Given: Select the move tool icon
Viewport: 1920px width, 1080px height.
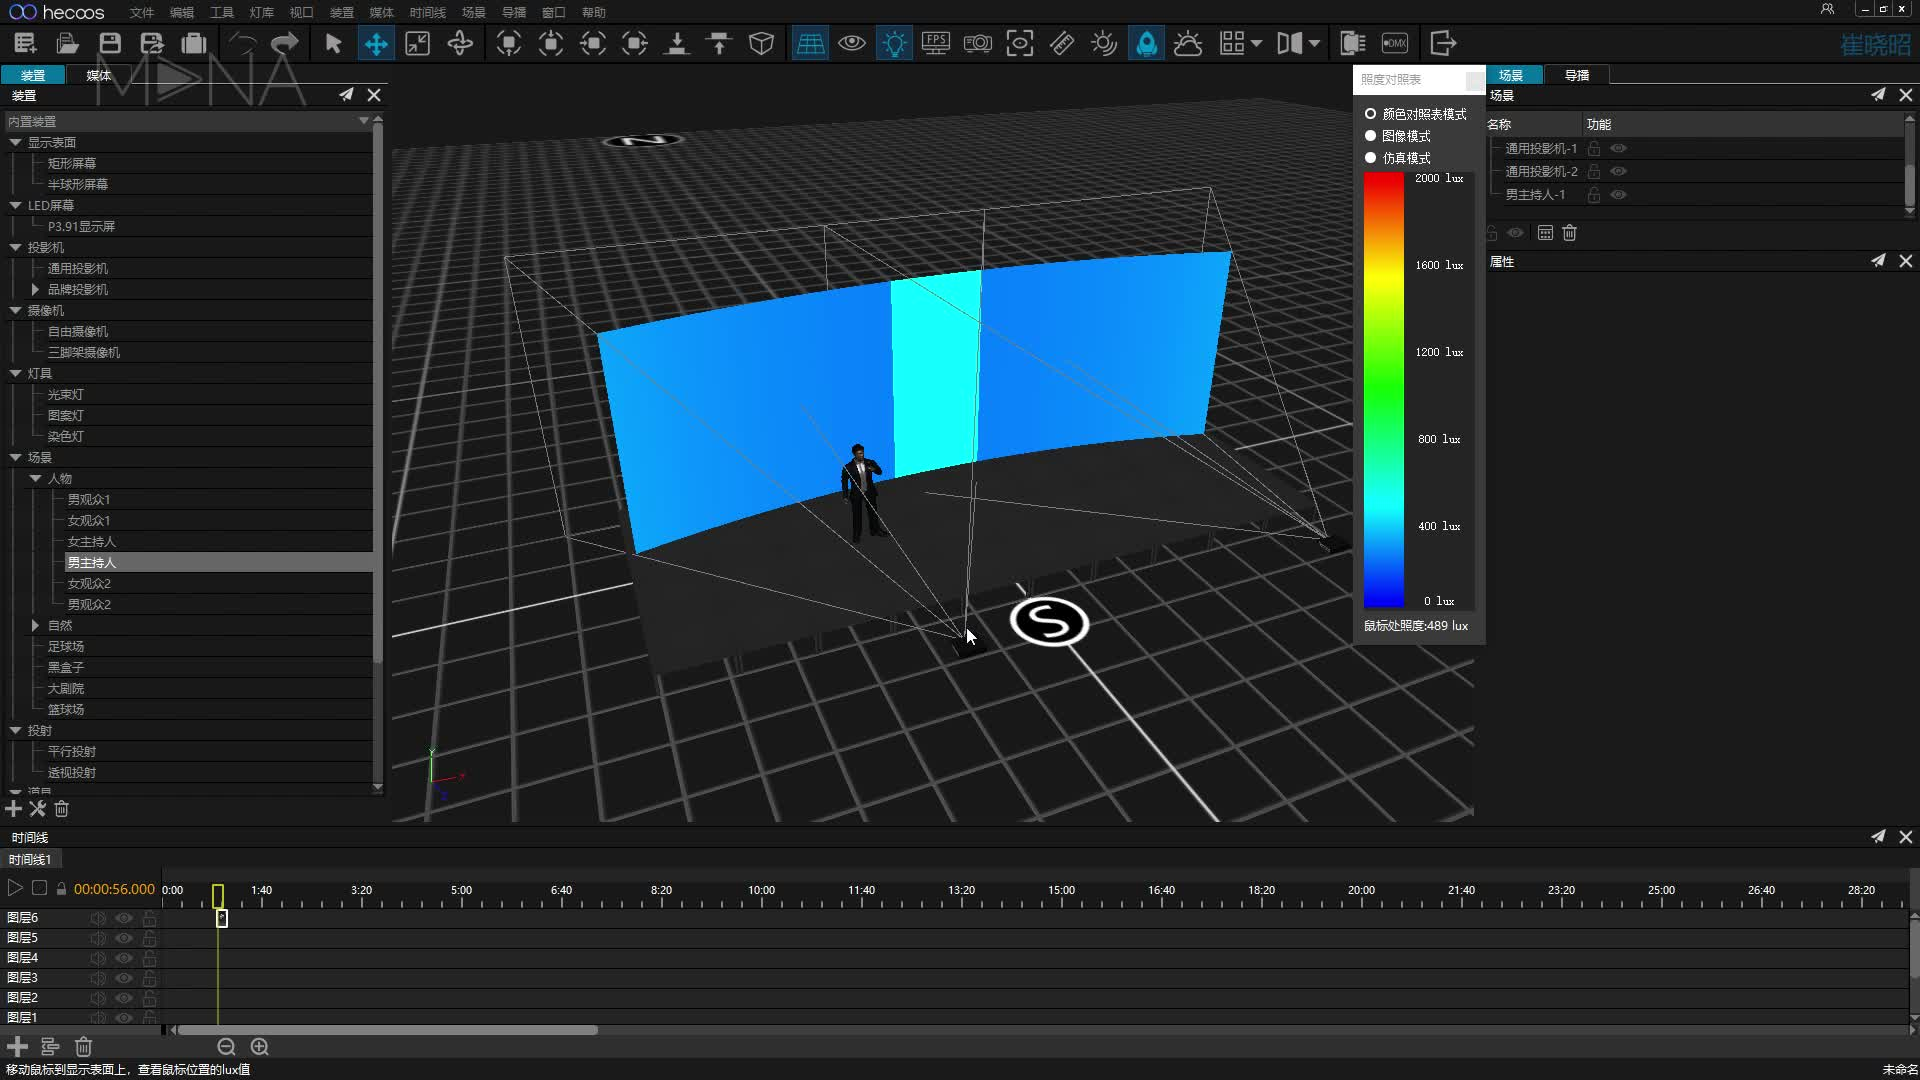Looking at the screenshot, I should [376, 43].
